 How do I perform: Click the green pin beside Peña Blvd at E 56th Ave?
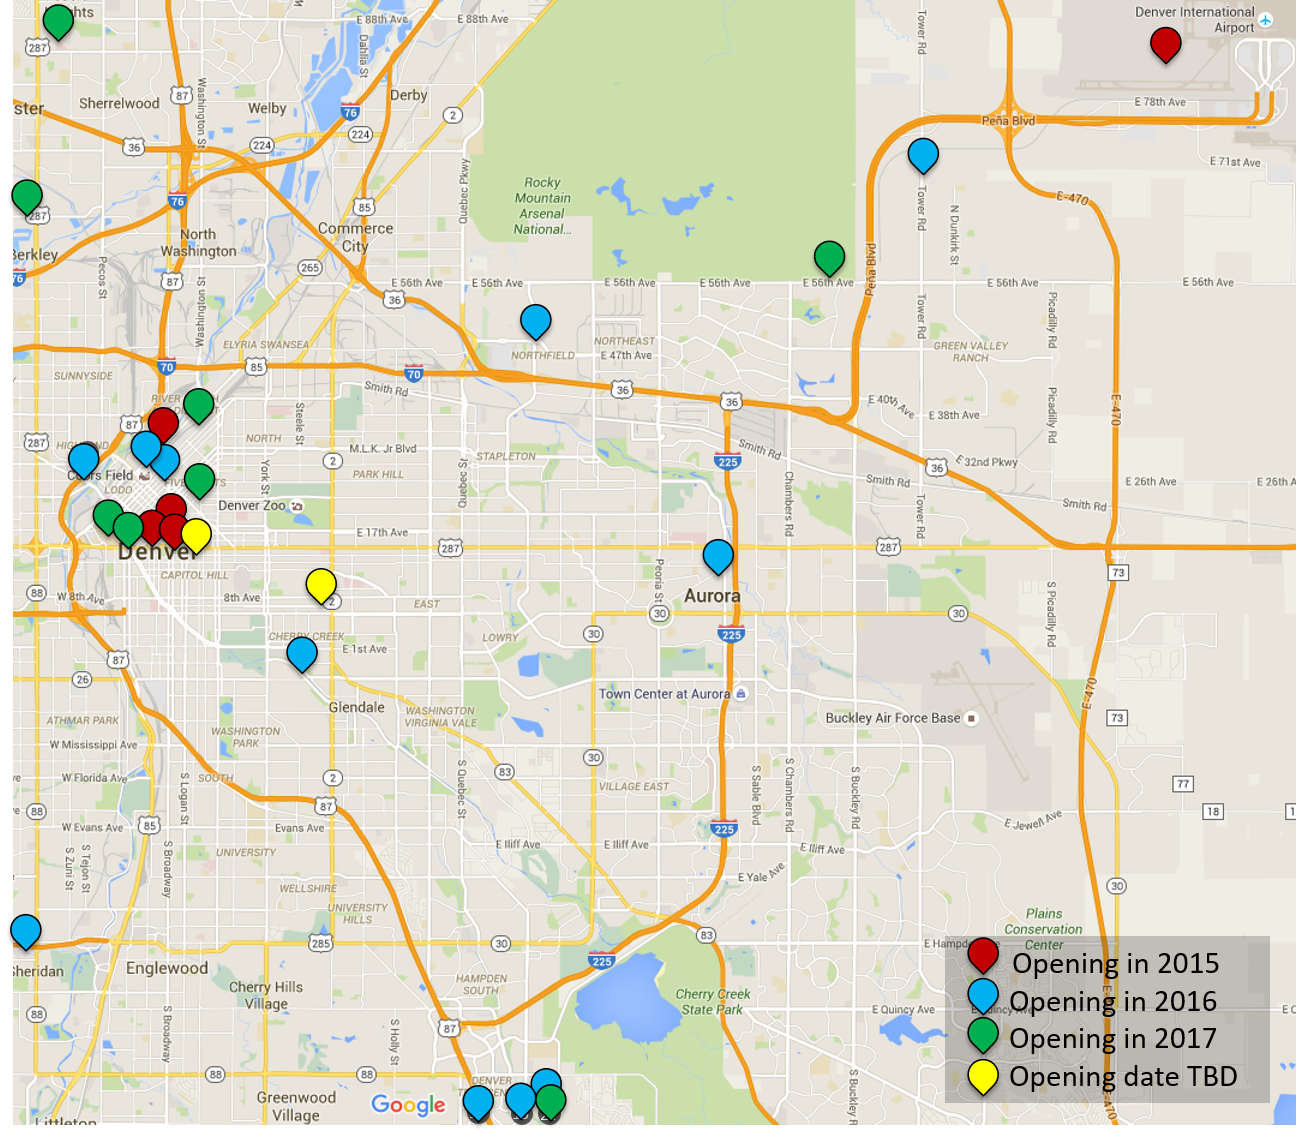coord(829,256)
